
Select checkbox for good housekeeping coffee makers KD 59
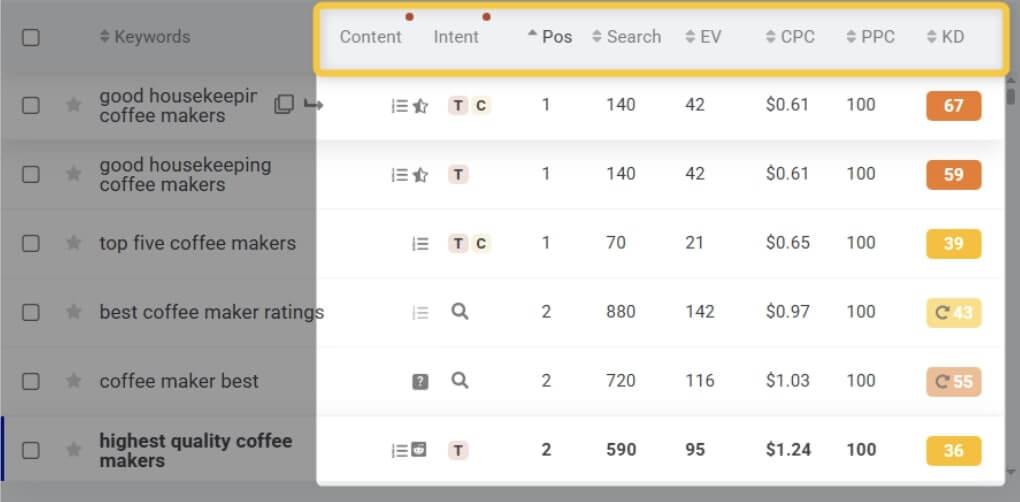(31, 174)
